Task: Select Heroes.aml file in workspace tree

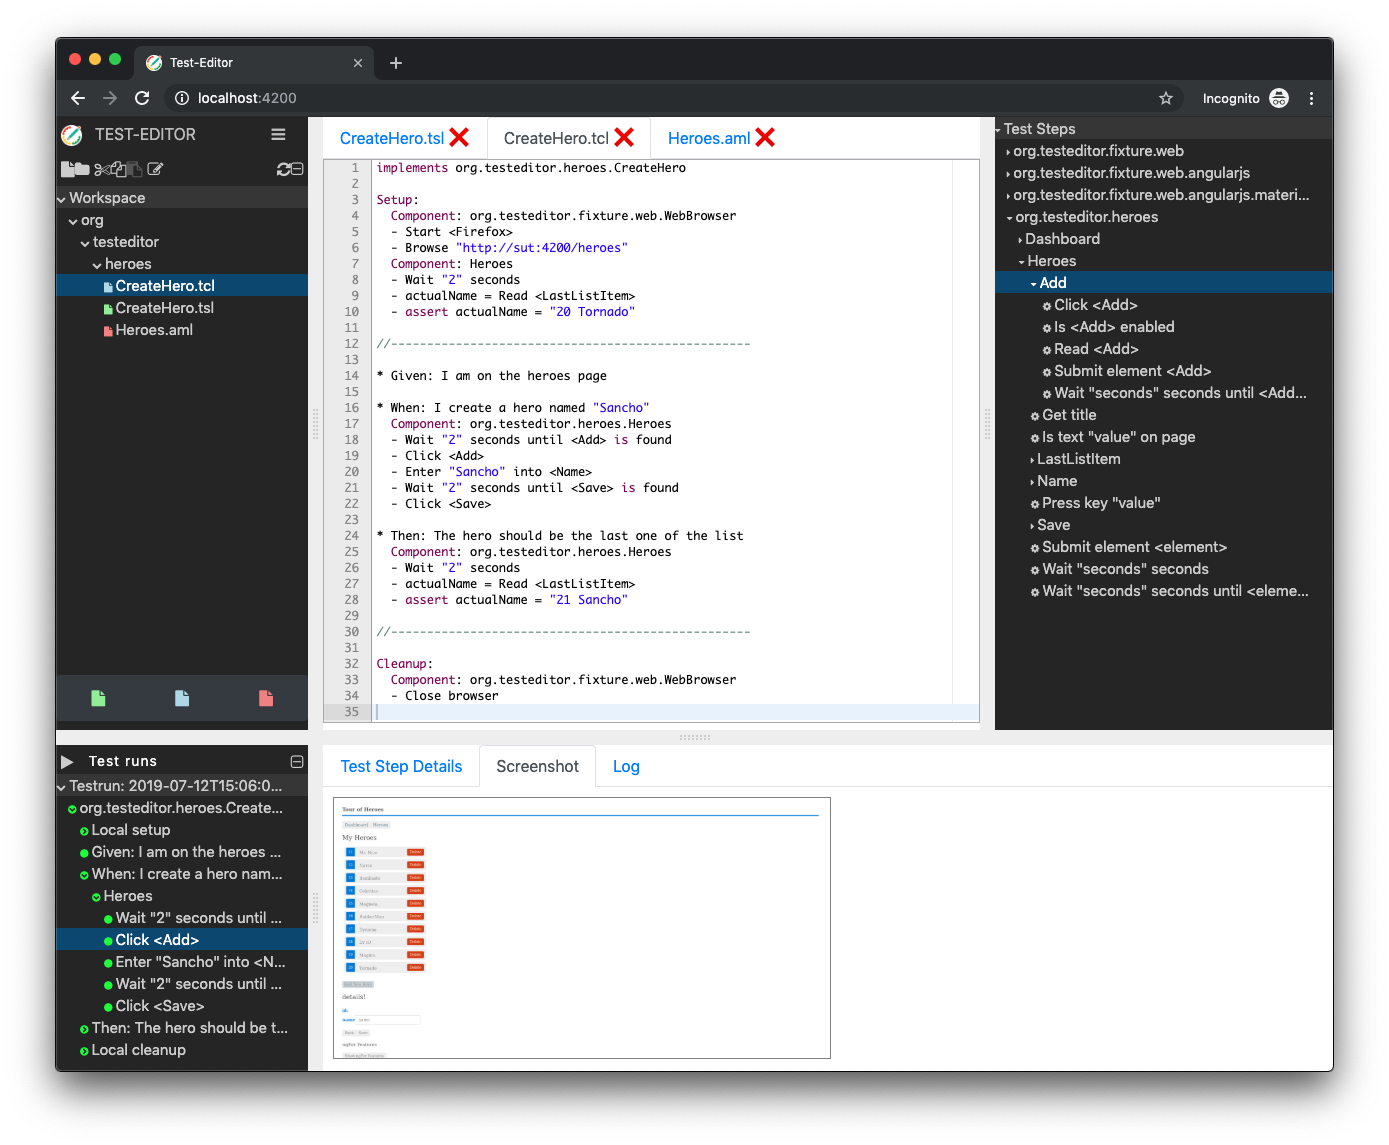Action: pyautogui.click(x=154, y=330)
